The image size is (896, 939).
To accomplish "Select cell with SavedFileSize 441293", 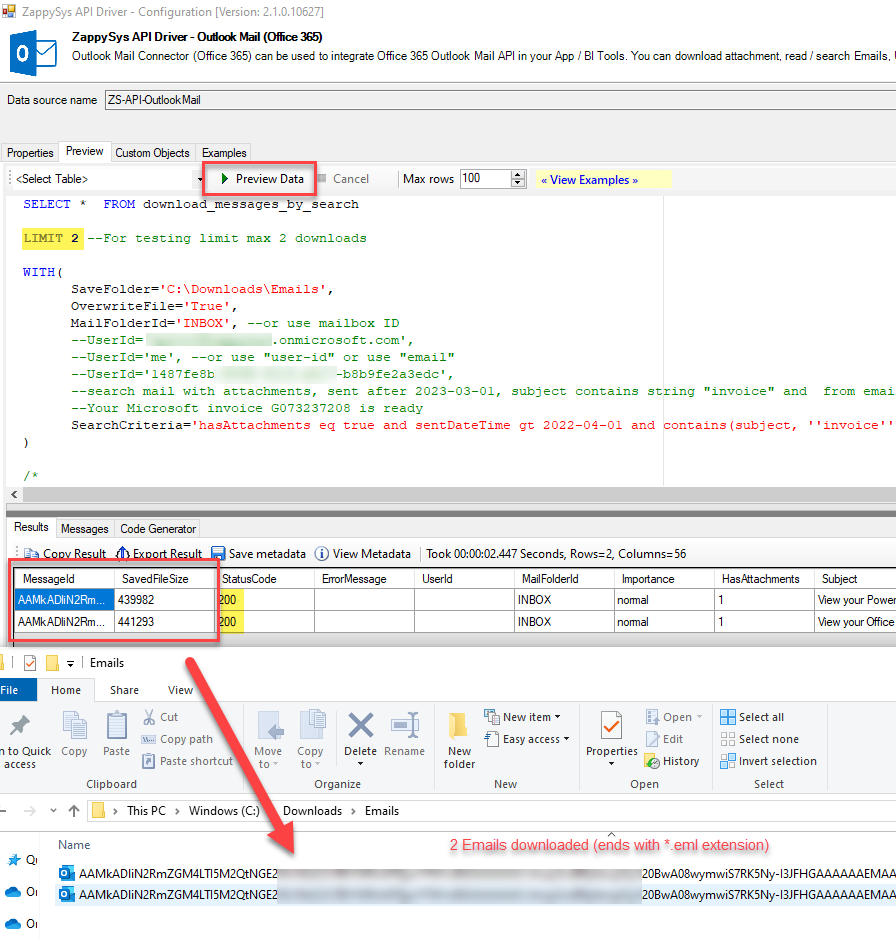I will 165,622.
